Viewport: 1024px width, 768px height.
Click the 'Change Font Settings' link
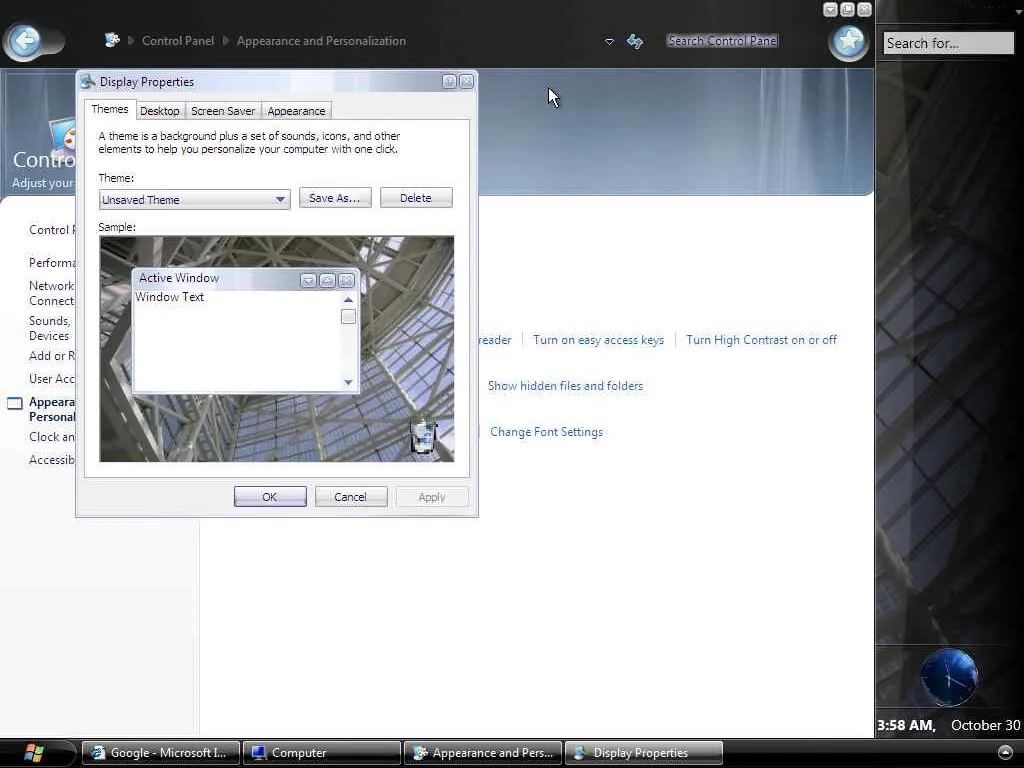click(x=547, y=432)
